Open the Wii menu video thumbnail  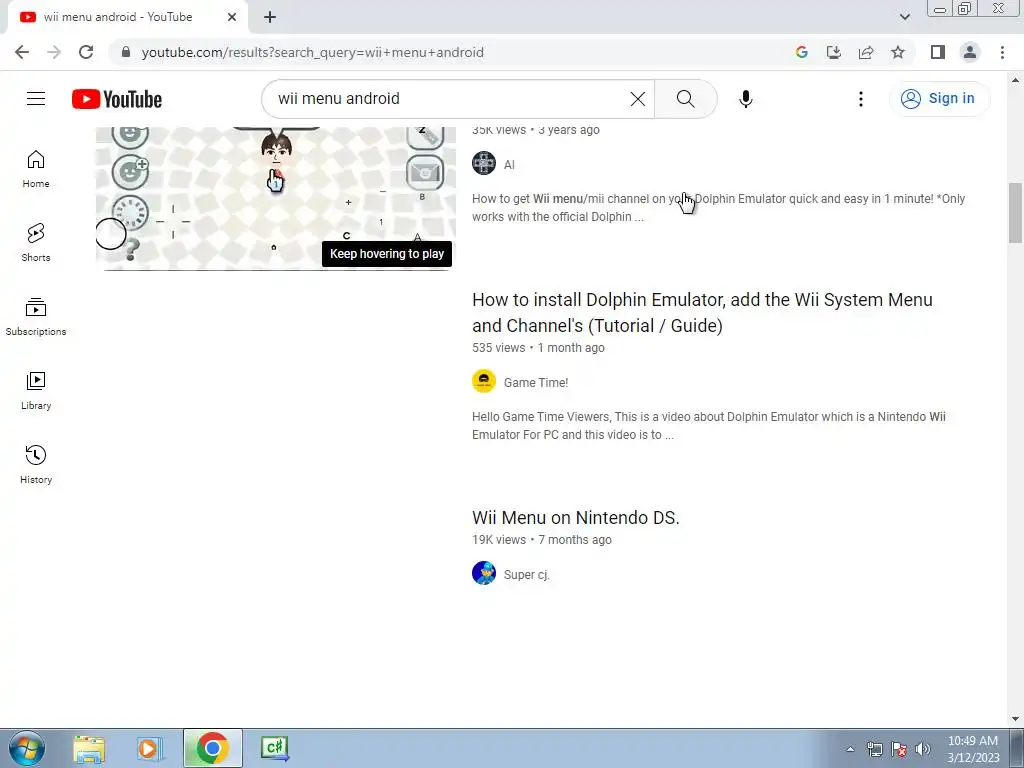276,198
